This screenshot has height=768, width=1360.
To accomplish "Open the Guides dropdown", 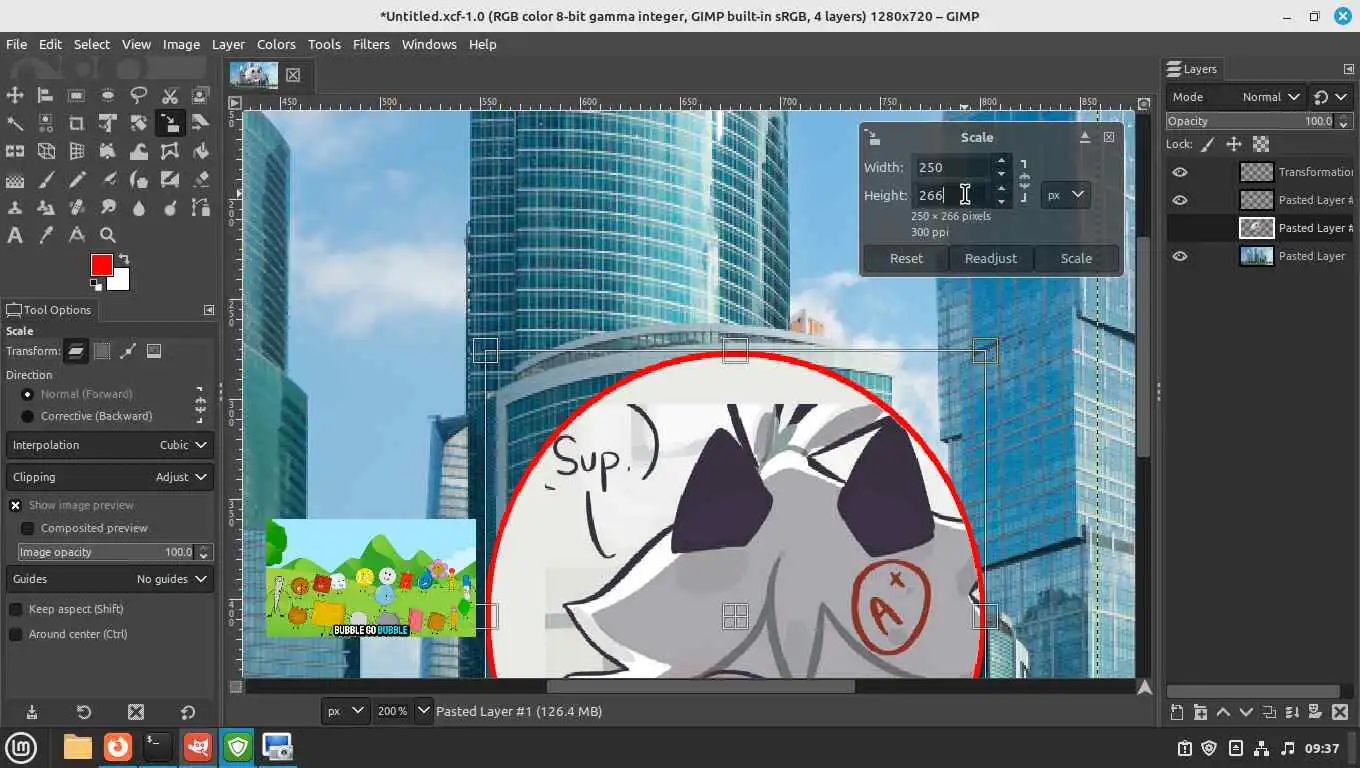I will coord(110,579).
